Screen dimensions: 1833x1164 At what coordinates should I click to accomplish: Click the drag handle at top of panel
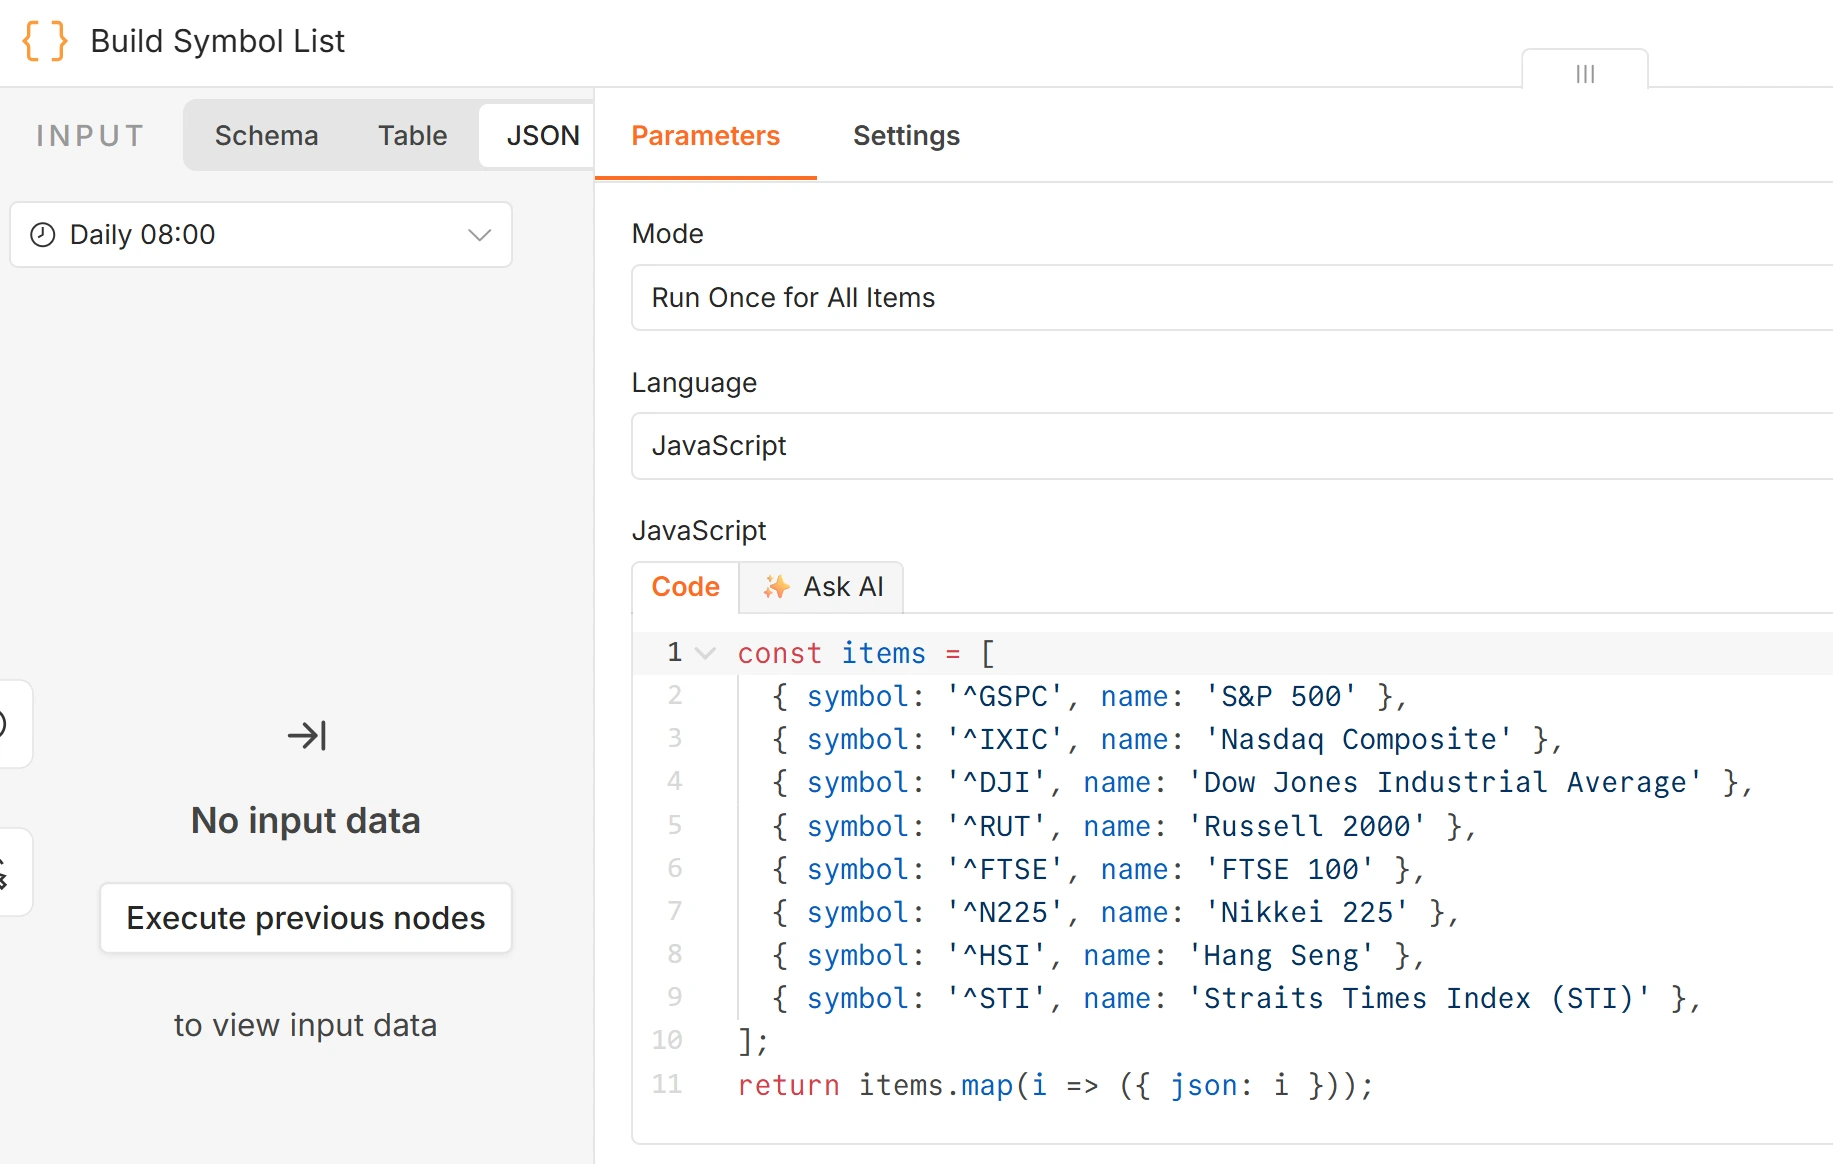tap(1585, 73)
